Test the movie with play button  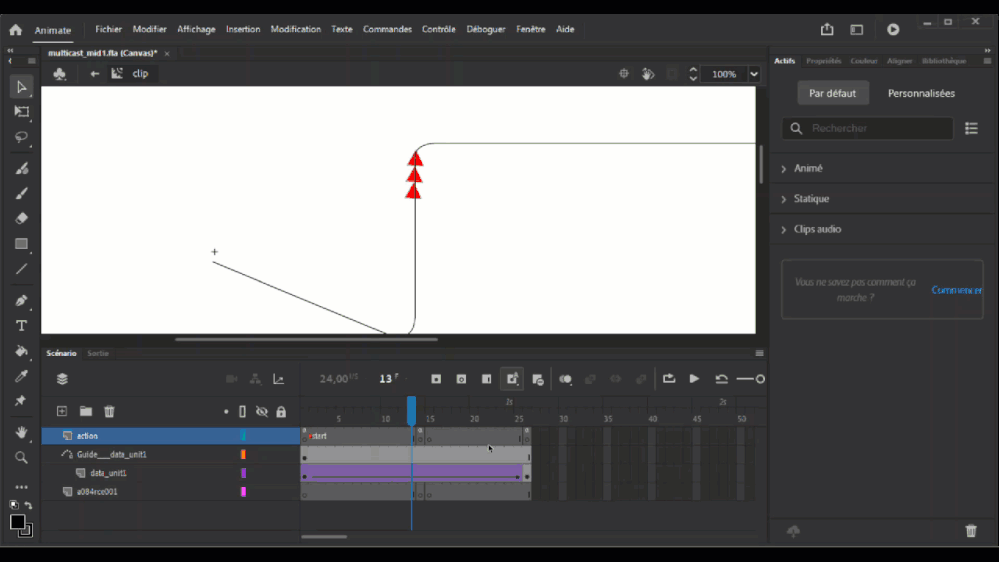coord(893,29)
